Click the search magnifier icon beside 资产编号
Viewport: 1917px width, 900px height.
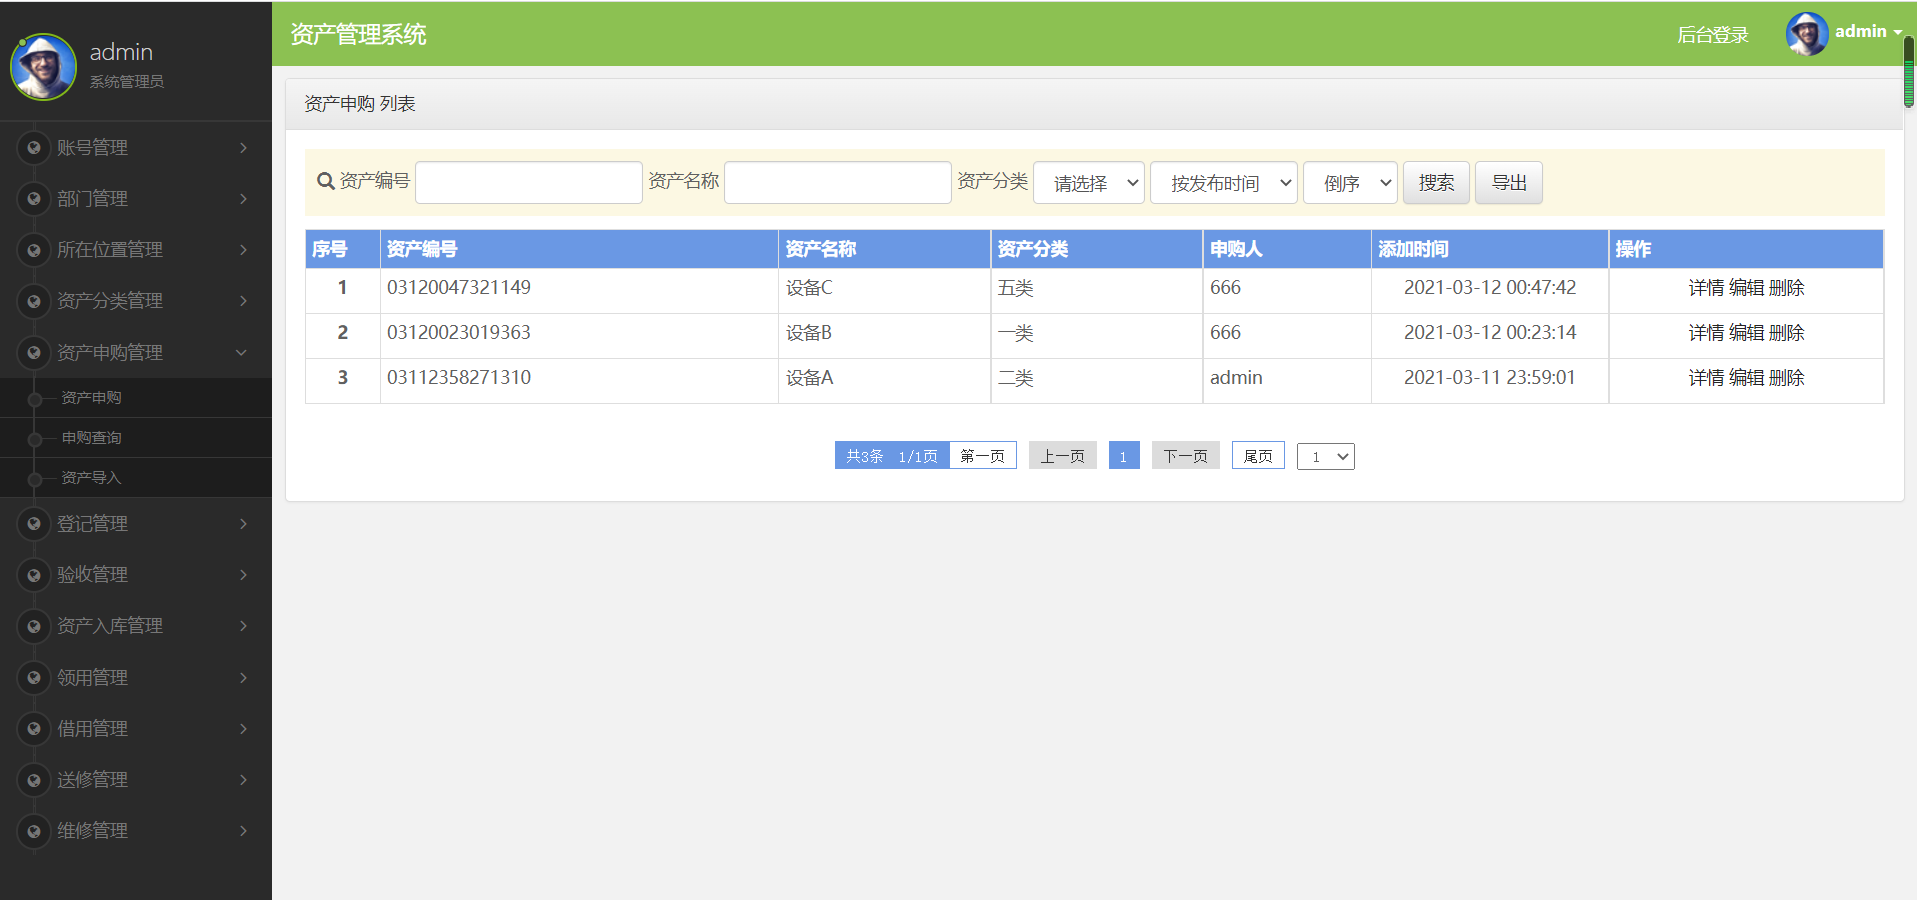[x=325, y=182]
